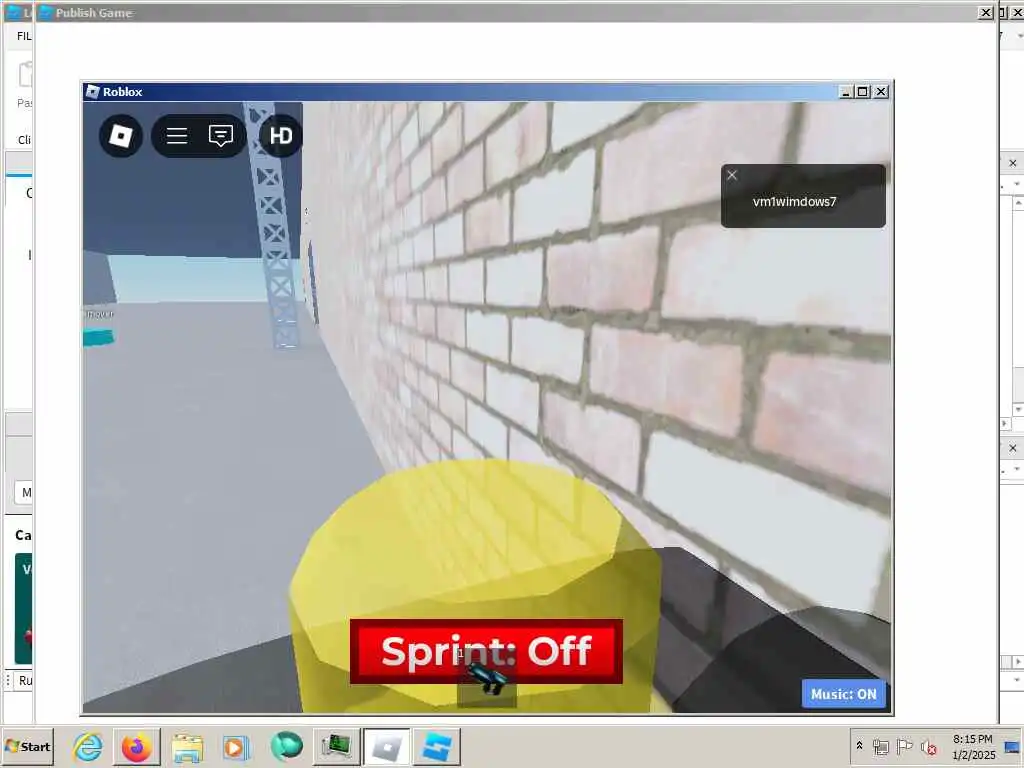
Task: Open the network tray icon
Action: click(880, 746)
